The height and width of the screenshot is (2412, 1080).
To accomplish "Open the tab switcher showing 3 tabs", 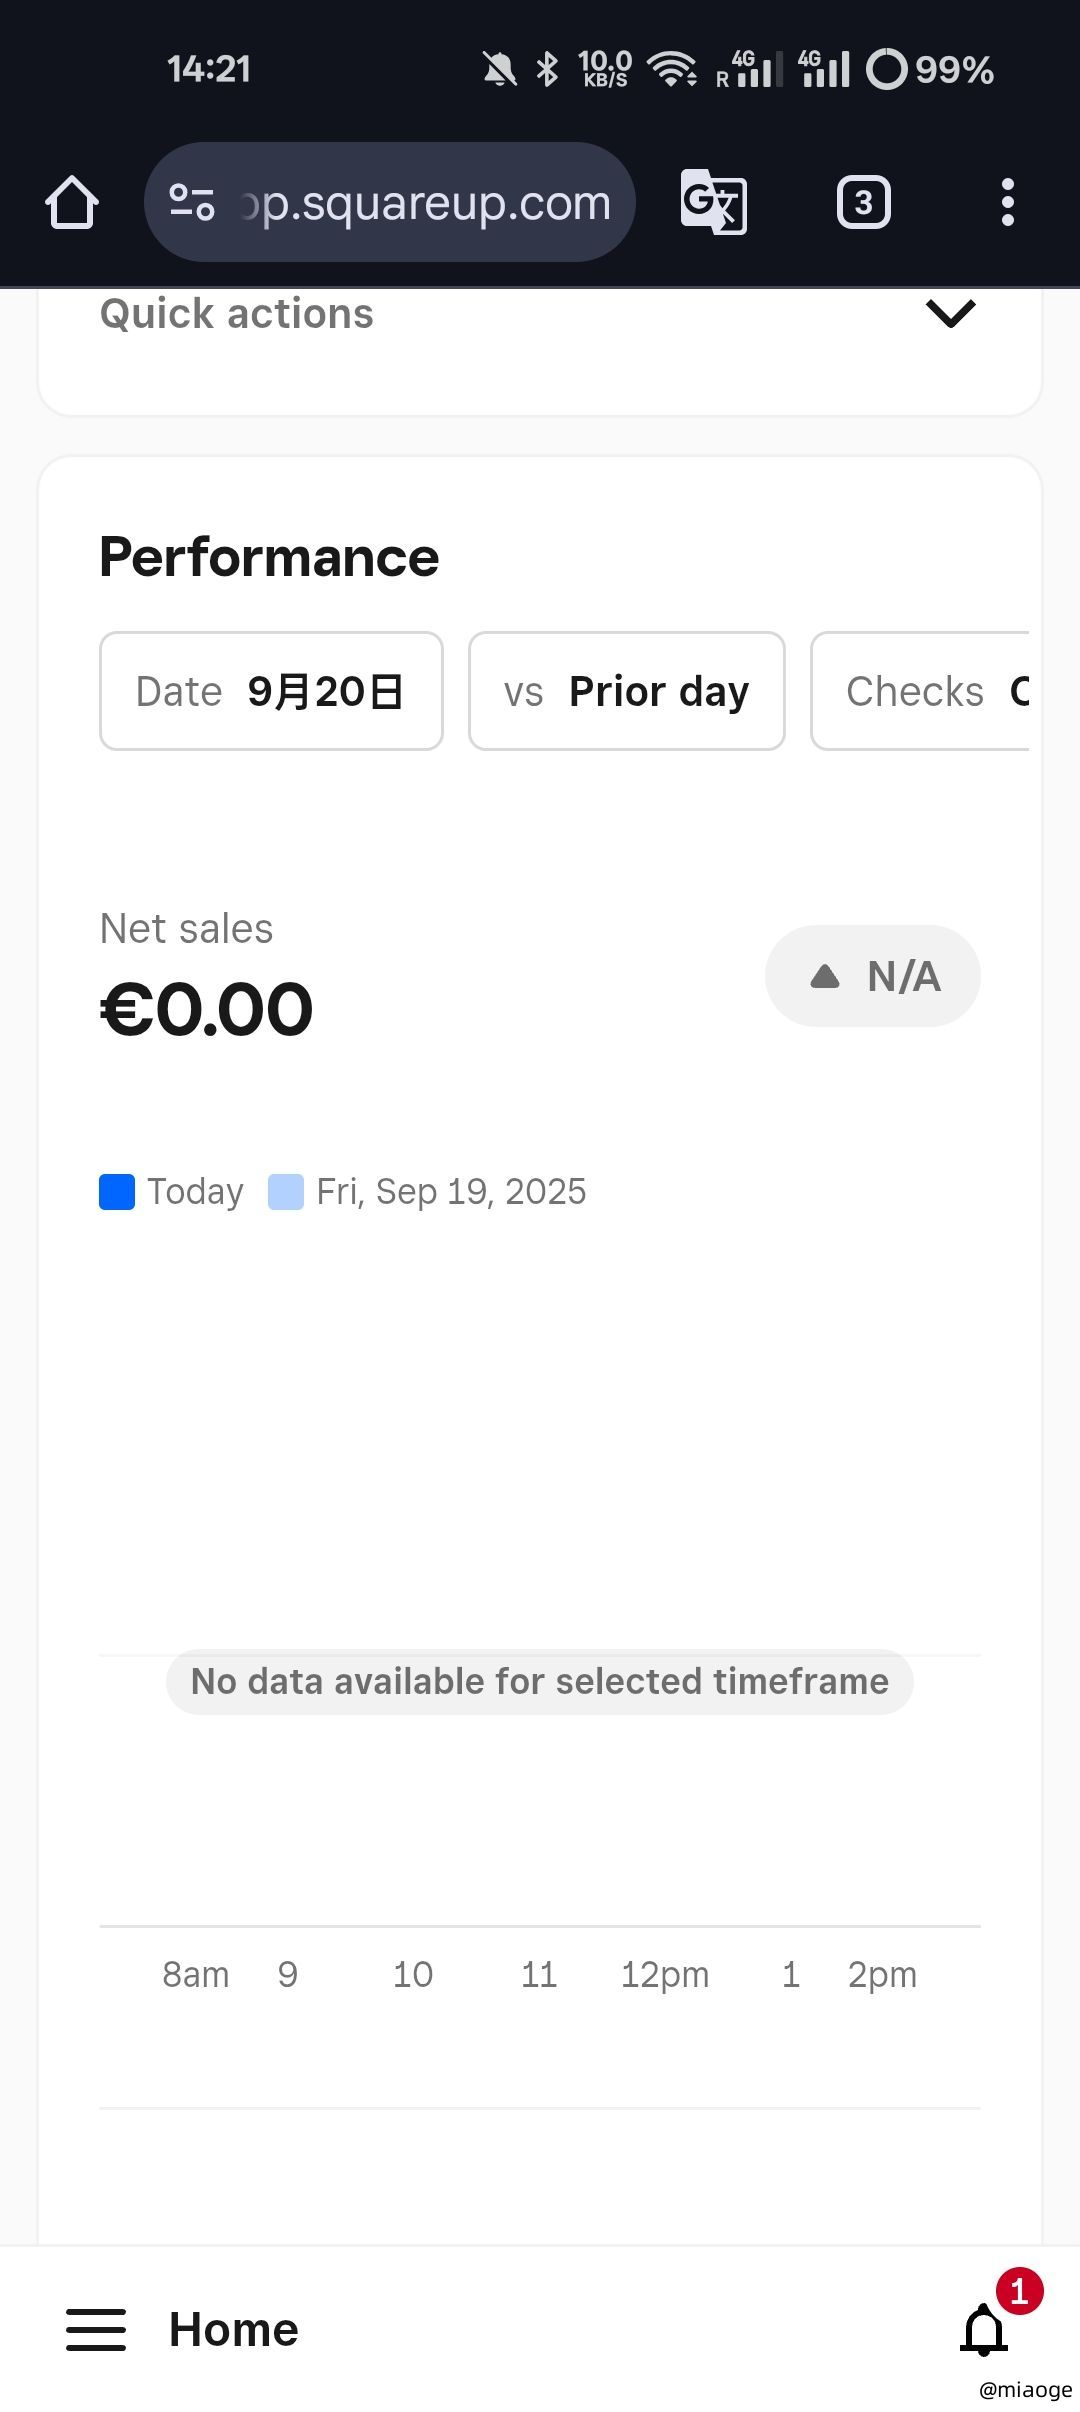I will (863, 203).
